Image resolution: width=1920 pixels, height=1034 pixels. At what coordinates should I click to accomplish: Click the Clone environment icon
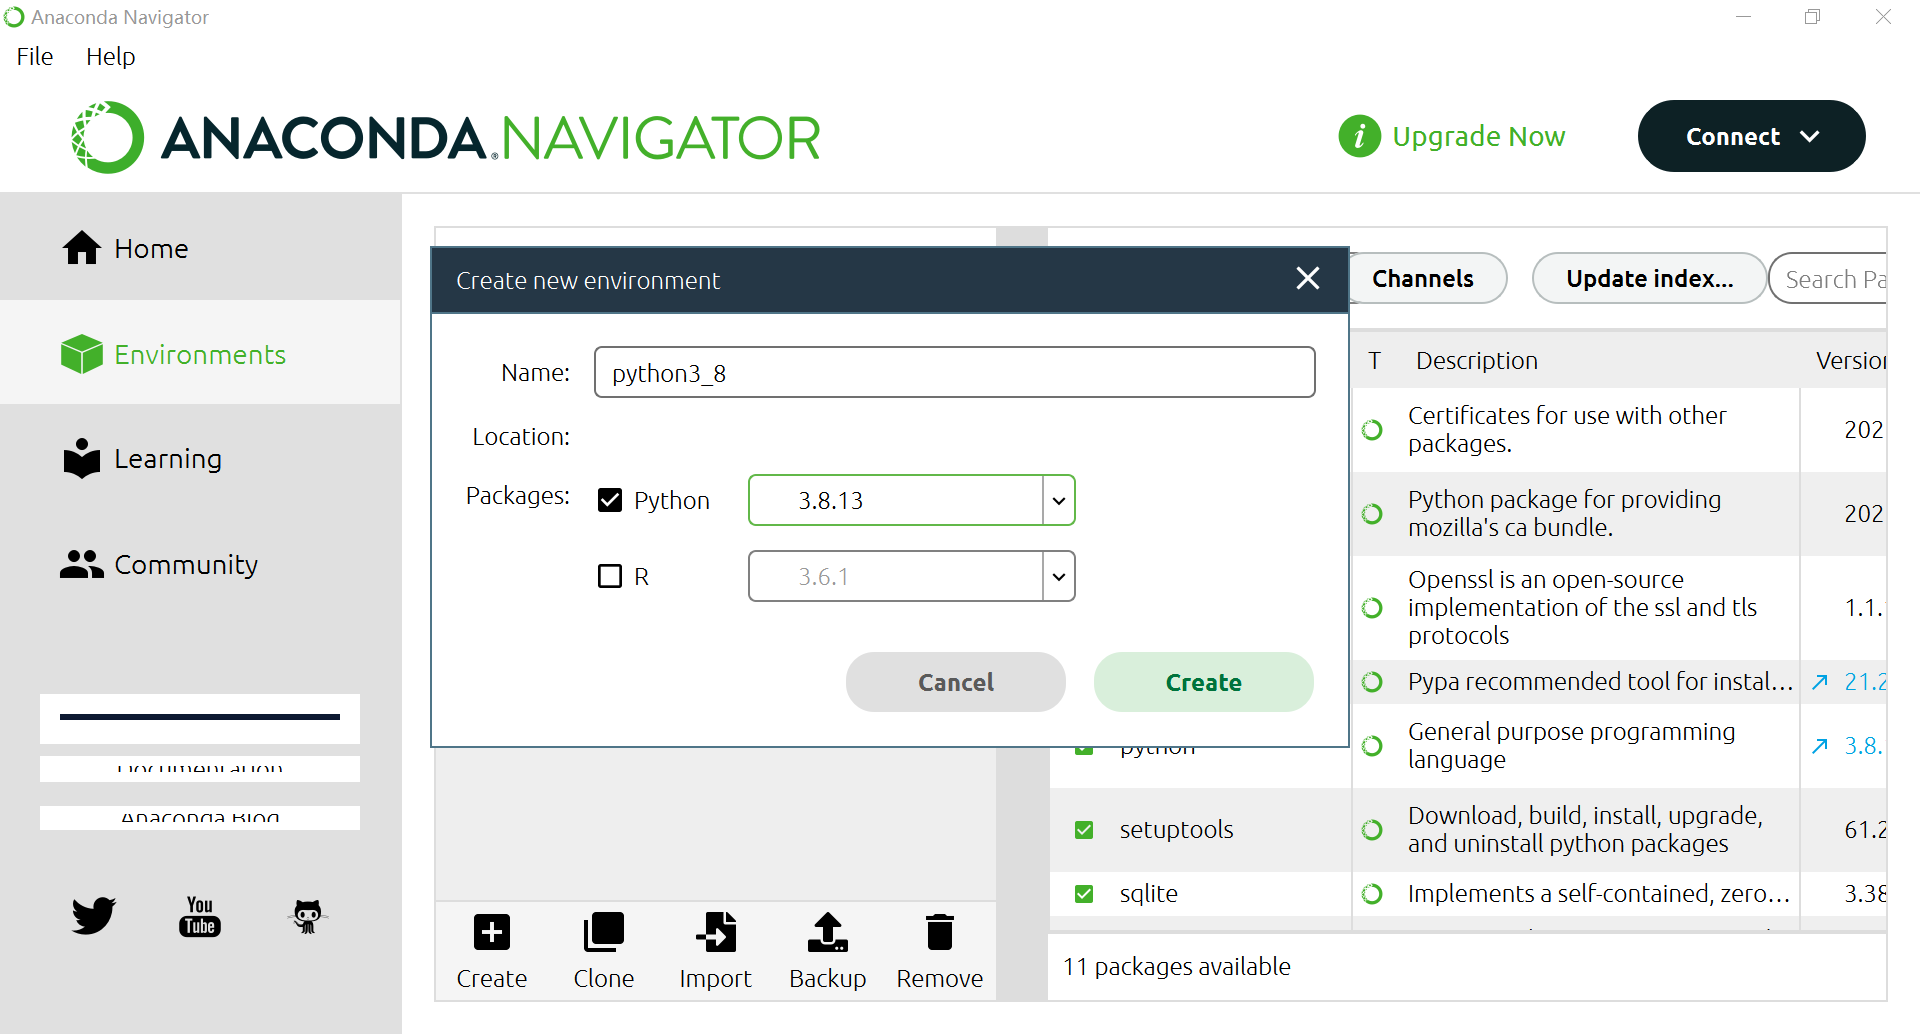(603, 932)
